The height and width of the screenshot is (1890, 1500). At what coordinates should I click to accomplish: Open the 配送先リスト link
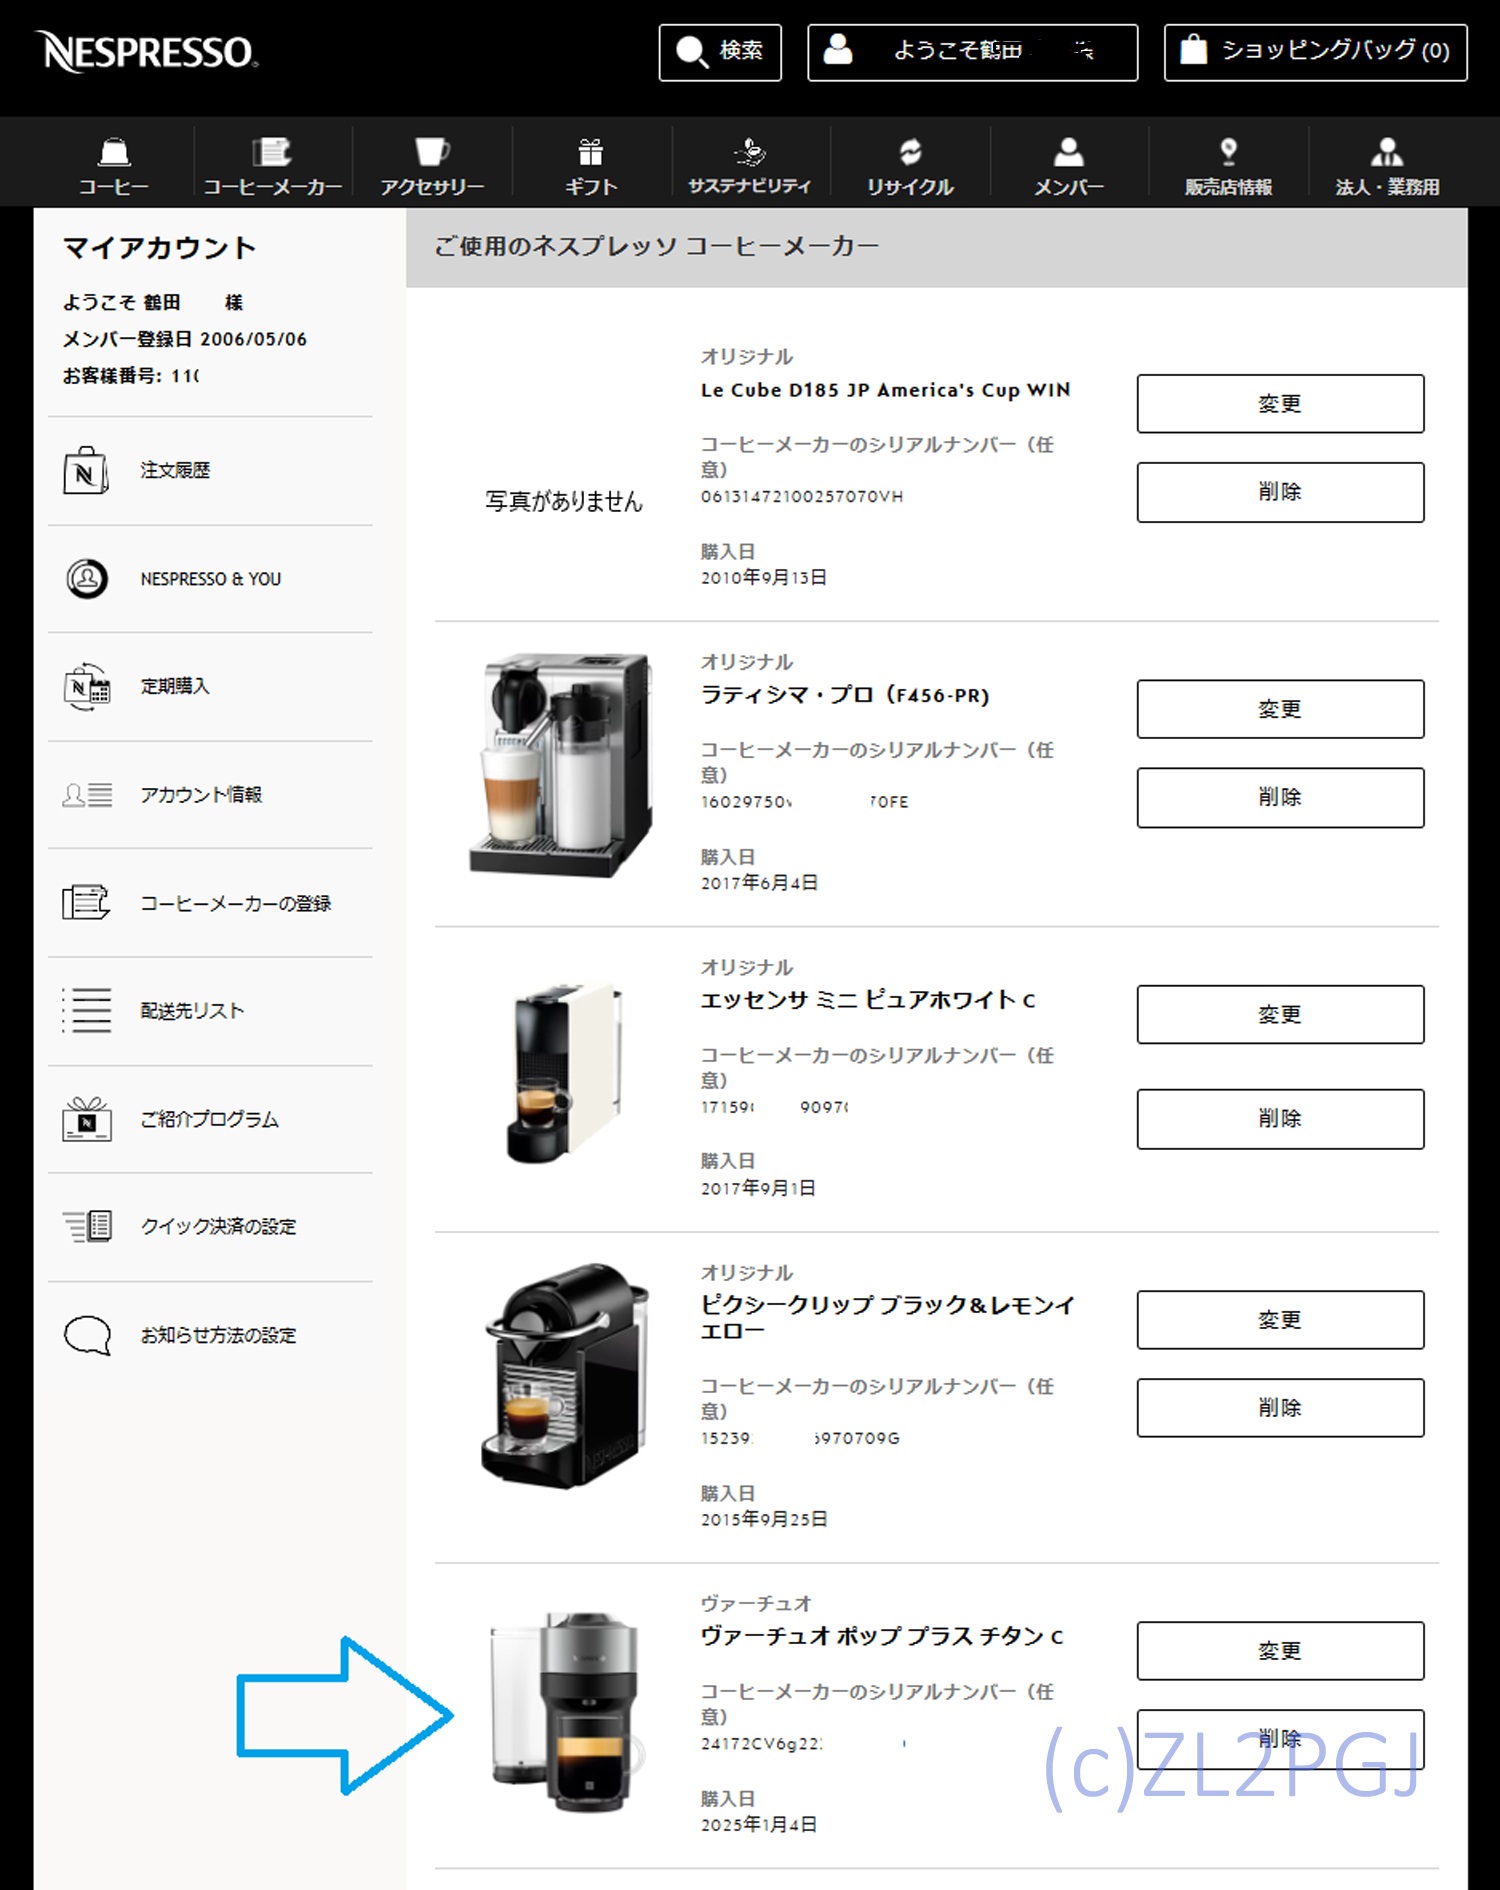(x=192, y=1011)
